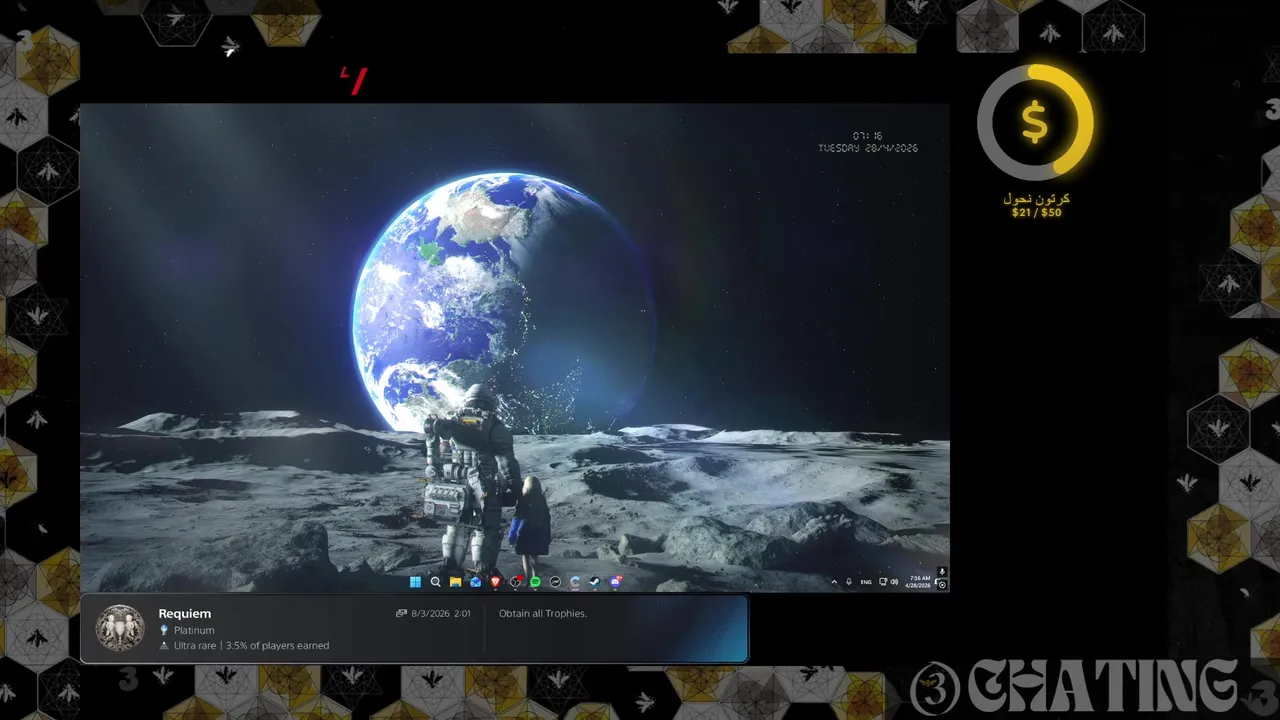Image resolution: width=1280 pixels, height=720 pixels.
Task: Open the Windows Start menu
Action: [415, 582]
